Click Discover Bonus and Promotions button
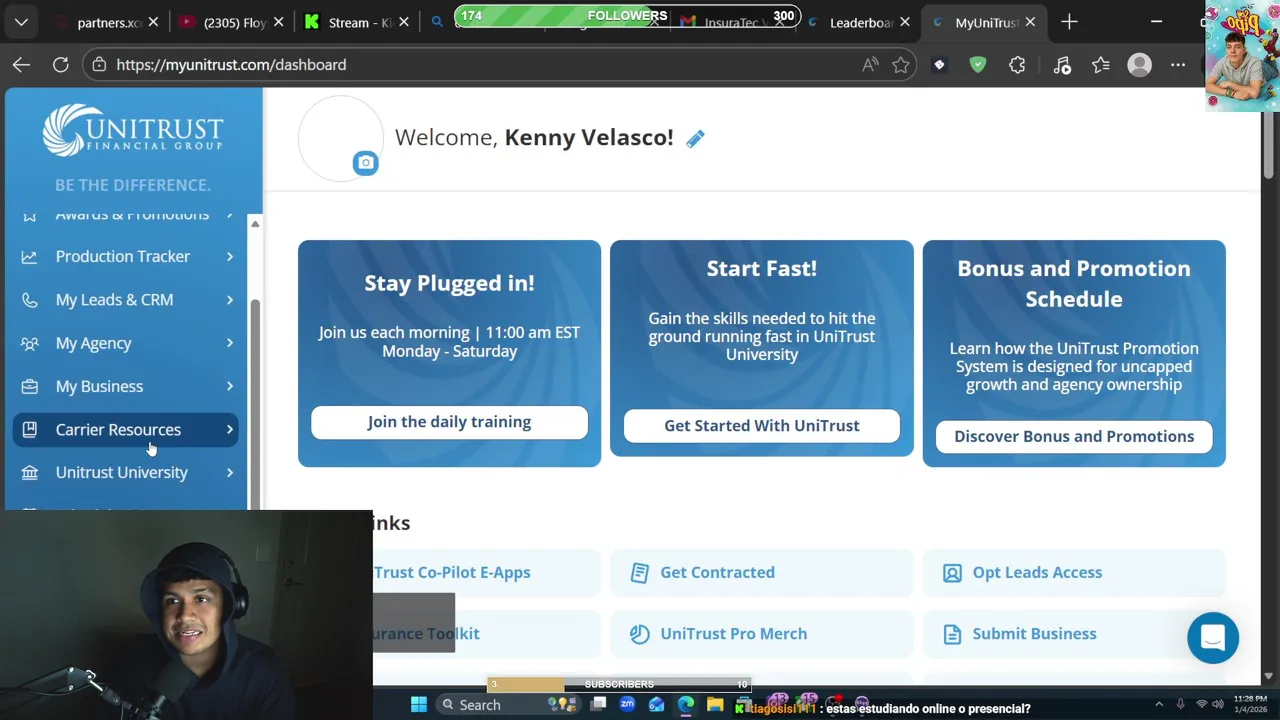The width and height of the screenshot is (1280, 720). (1074, 437)
